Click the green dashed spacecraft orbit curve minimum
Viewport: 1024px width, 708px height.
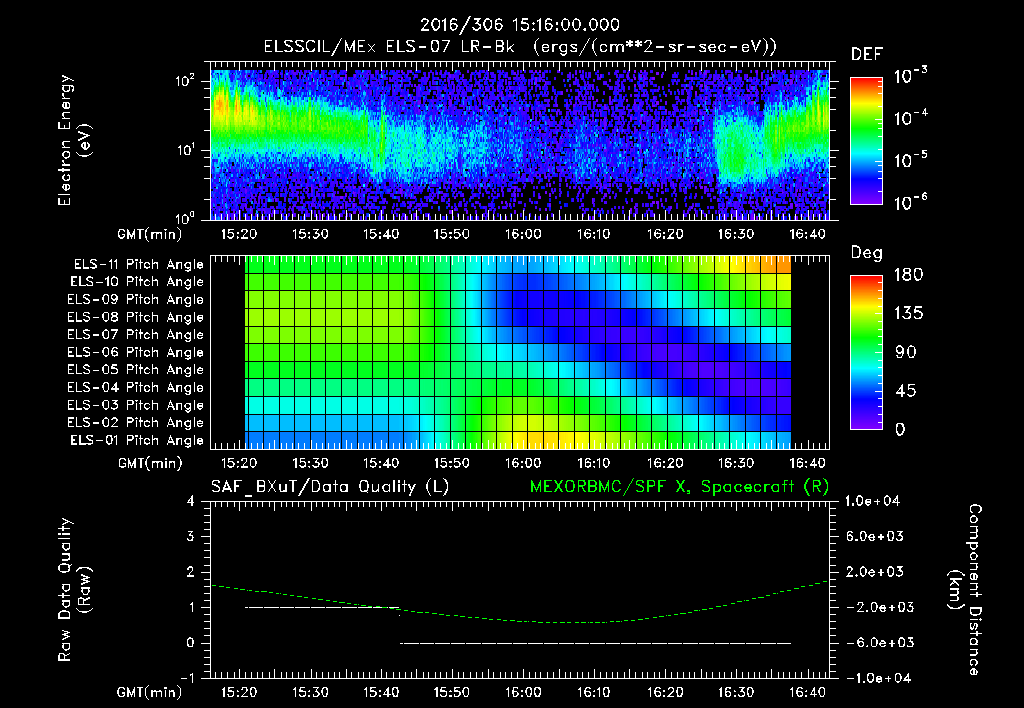tap(575, 622)
